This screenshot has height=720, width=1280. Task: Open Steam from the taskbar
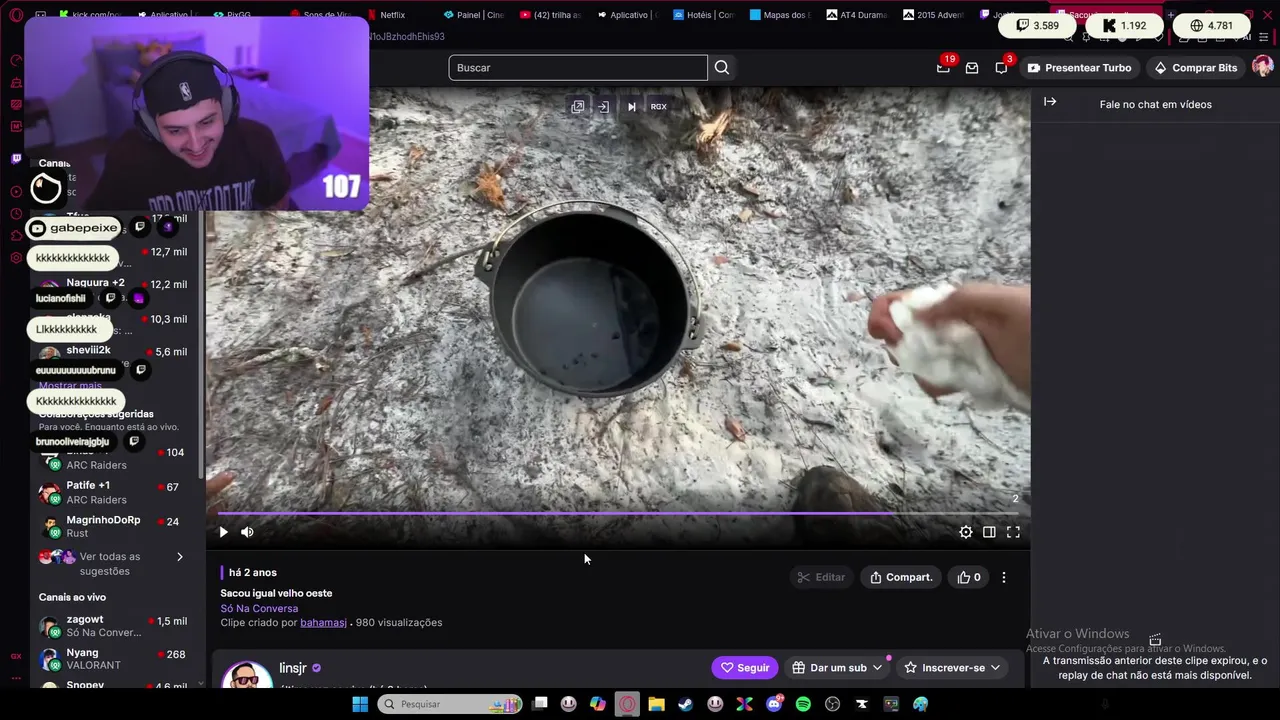[685, 704]
